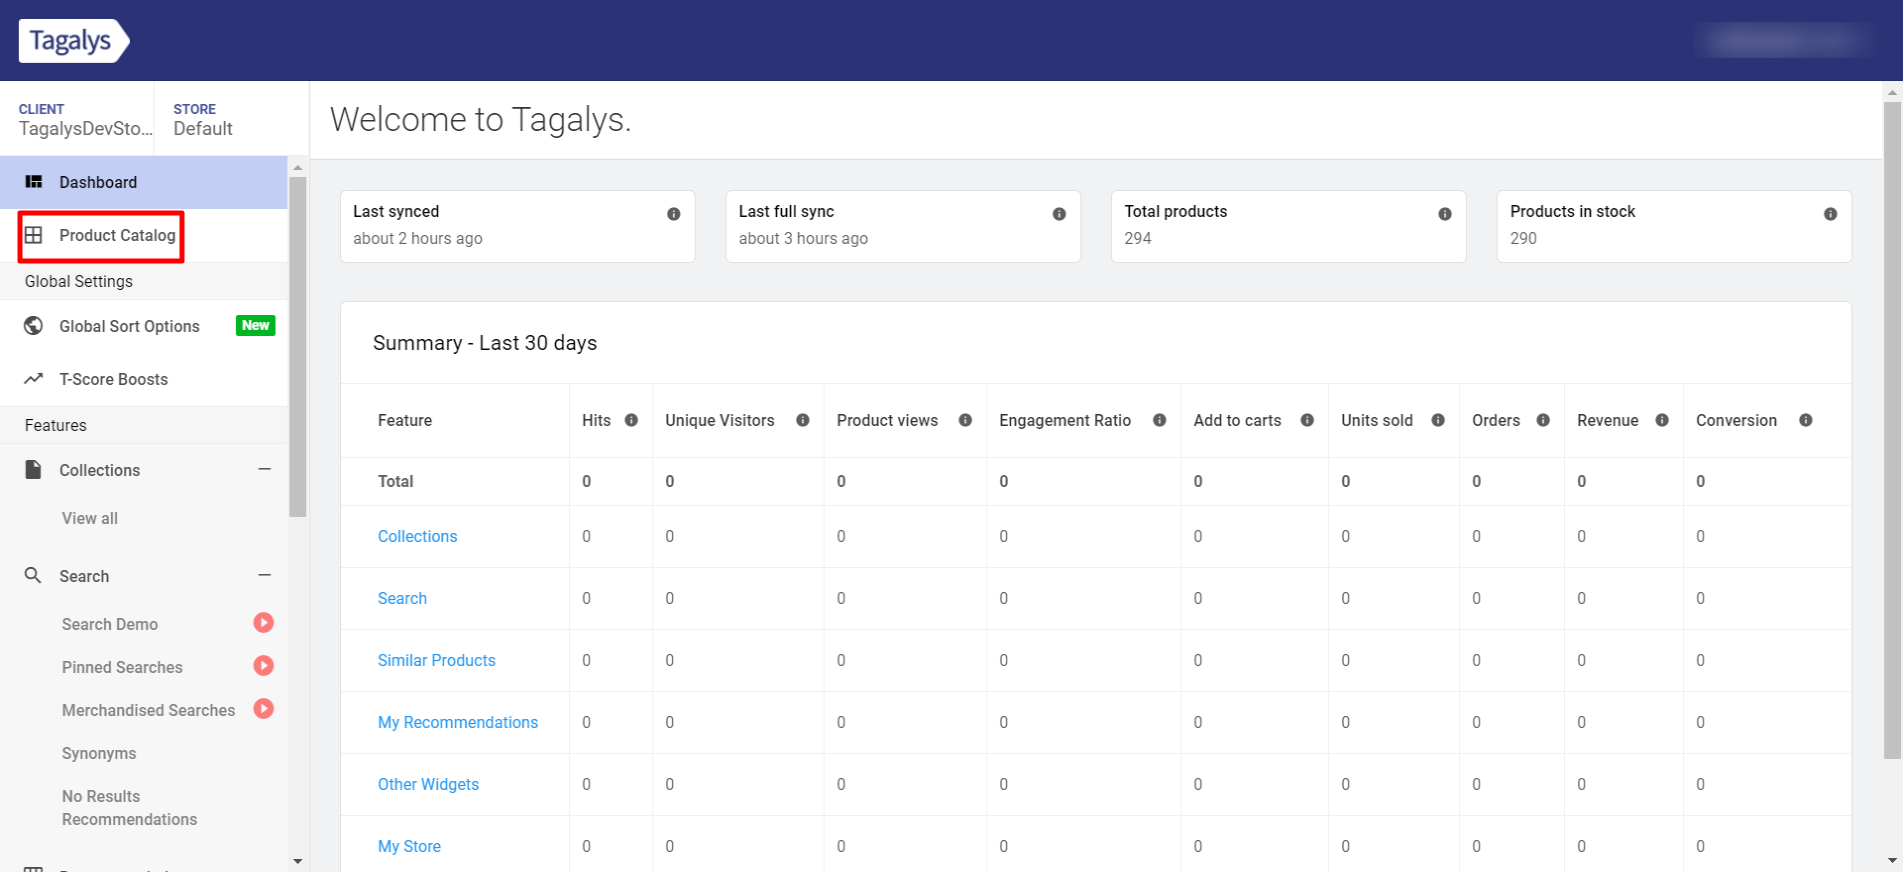This screenshot has height=872, width=1903.
Task: Open the My Store link
Action: (409, 846)
